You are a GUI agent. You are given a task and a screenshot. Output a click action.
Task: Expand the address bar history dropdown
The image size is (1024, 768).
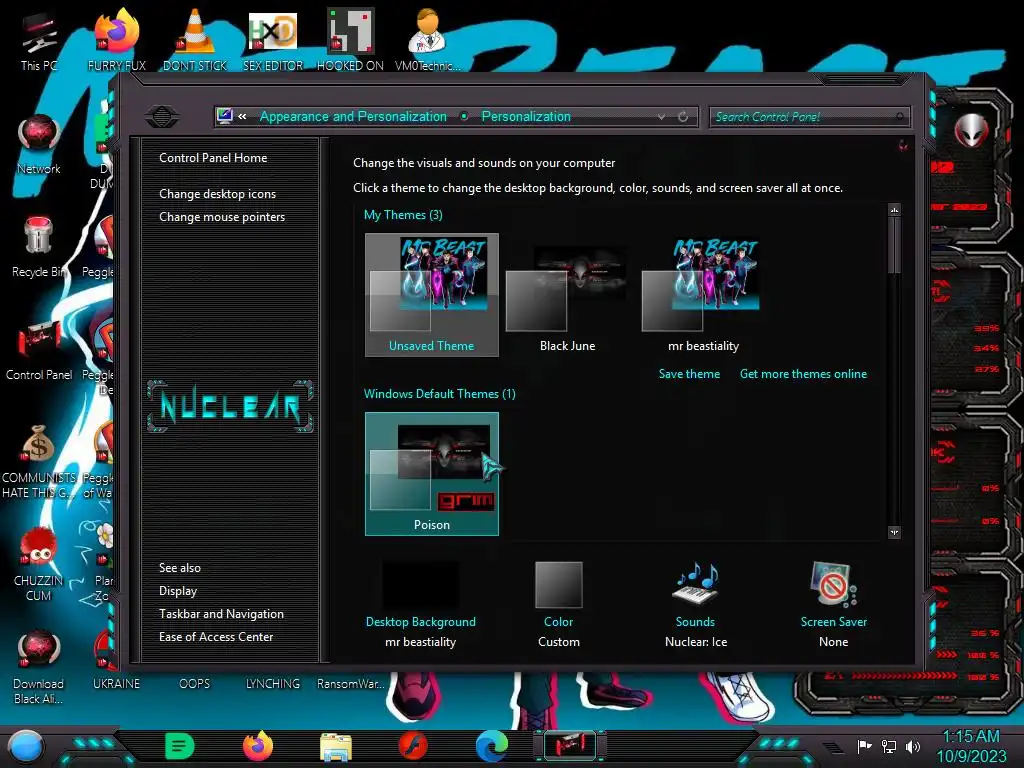[662, 117]
